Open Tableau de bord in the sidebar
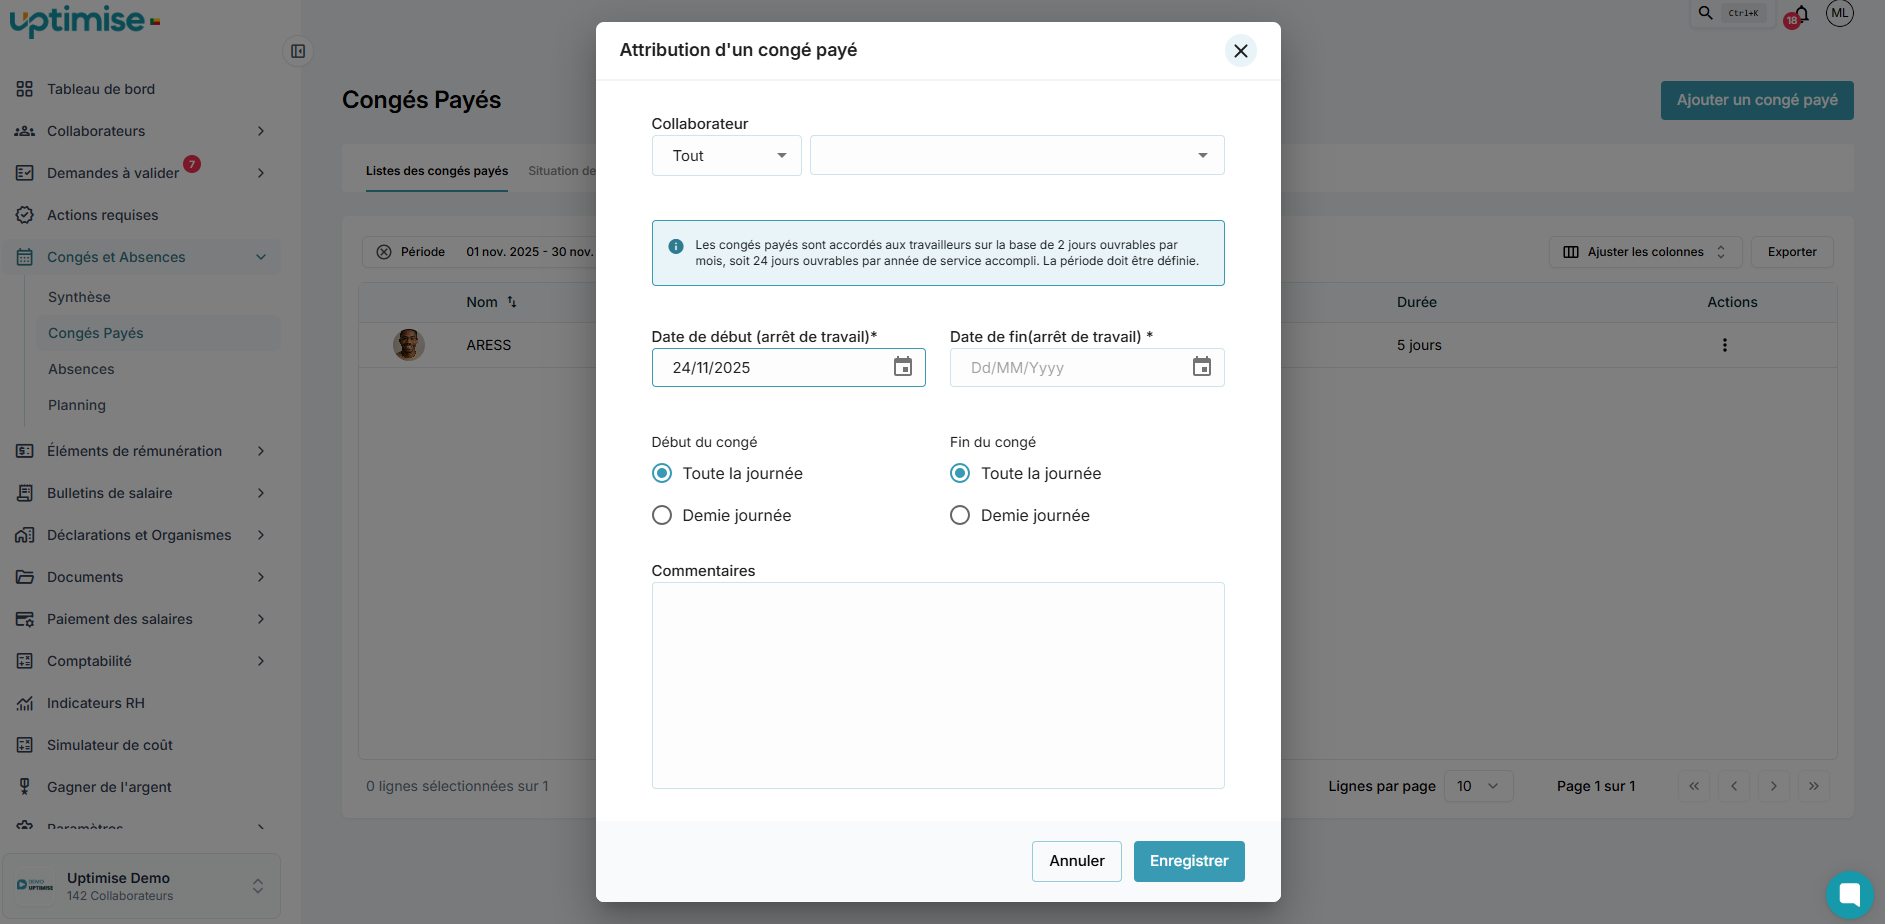Screen dimensions: 1885x924 coord(101,89)
